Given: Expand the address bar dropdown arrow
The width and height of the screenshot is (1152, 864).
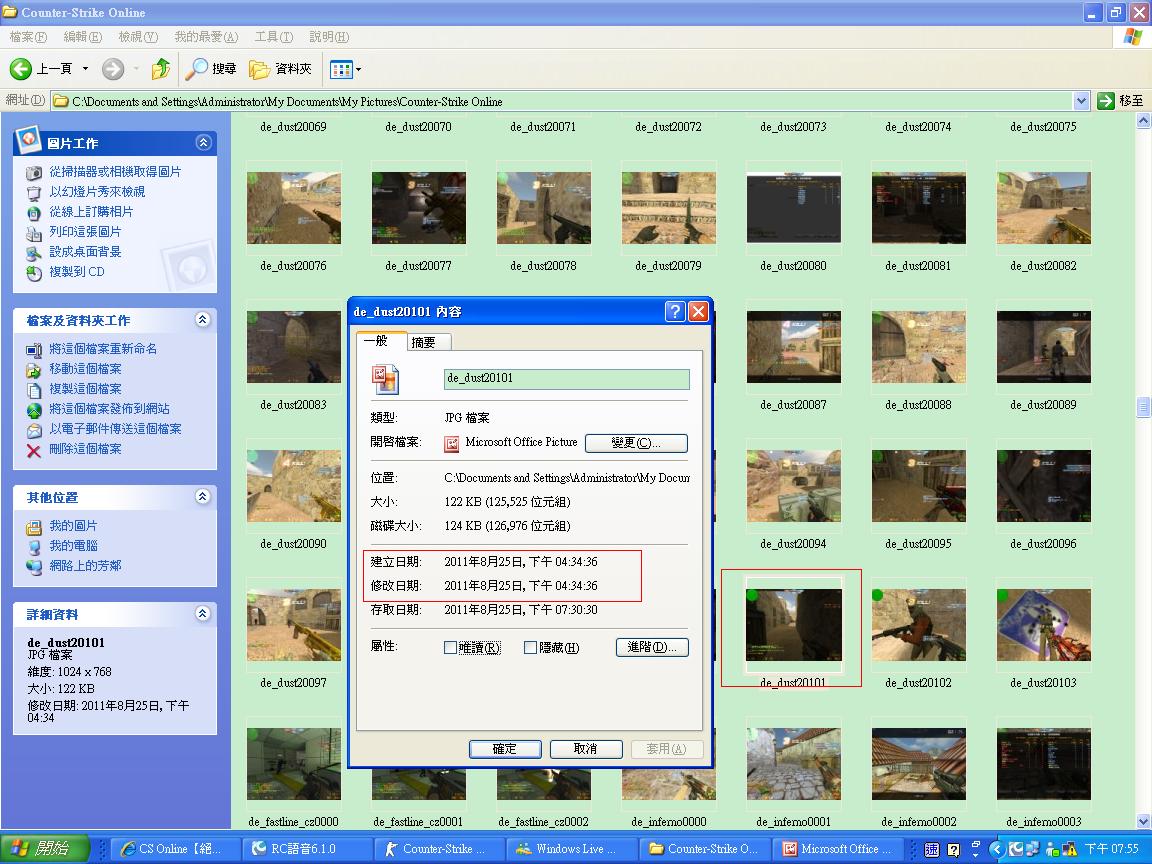Looking at the screenshot, I should coord(1081,101).
